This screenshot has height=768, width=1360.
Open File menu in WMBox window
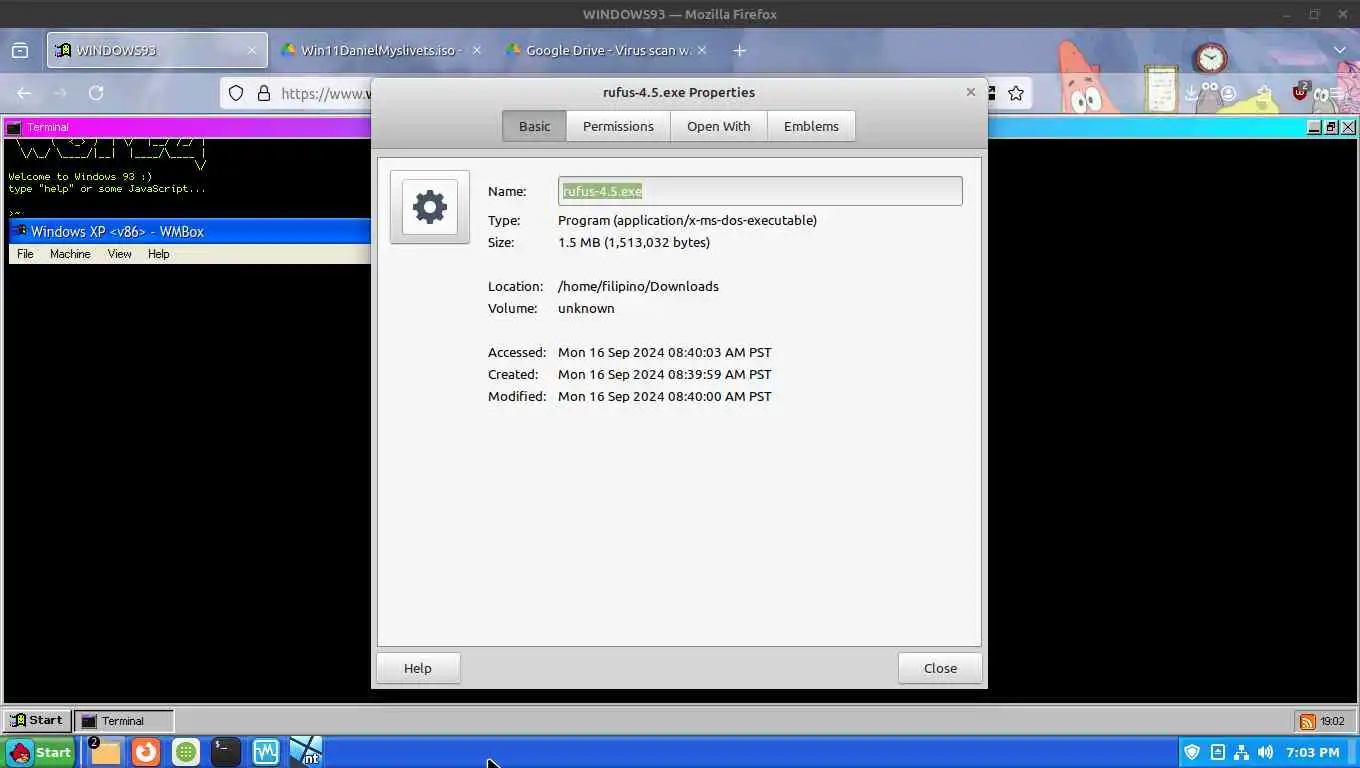[25, 254]
